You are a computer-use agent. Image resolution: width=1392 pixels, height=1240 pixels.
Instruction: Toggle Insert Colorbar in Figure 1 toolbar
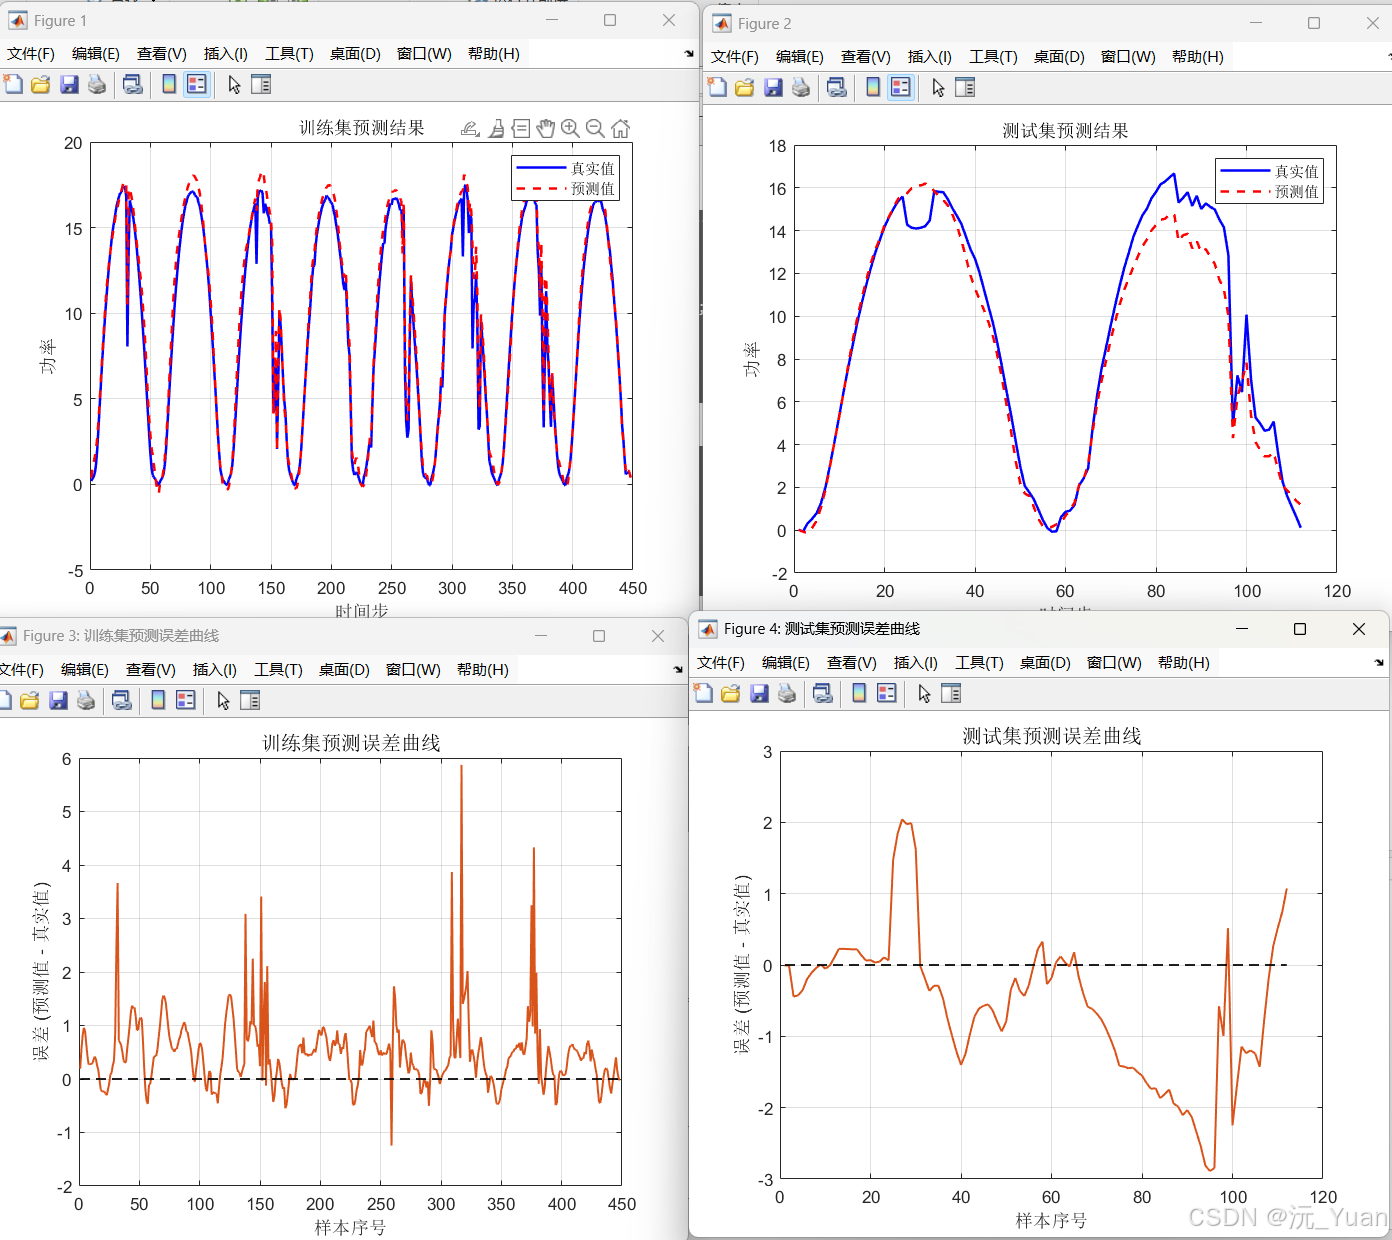(169, 85)
